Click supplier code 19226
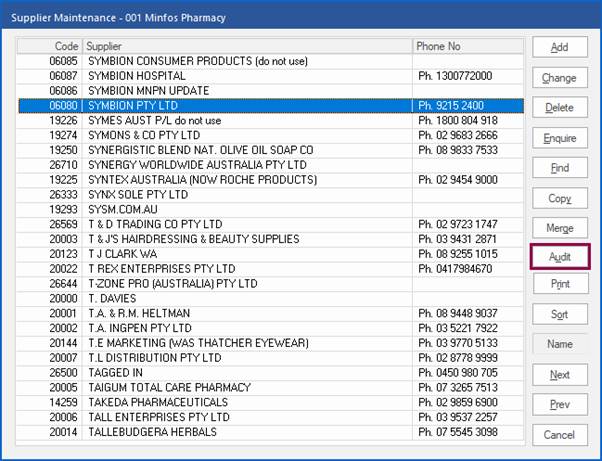The height and width of the screenshot is (461, 602). point(63,120)
